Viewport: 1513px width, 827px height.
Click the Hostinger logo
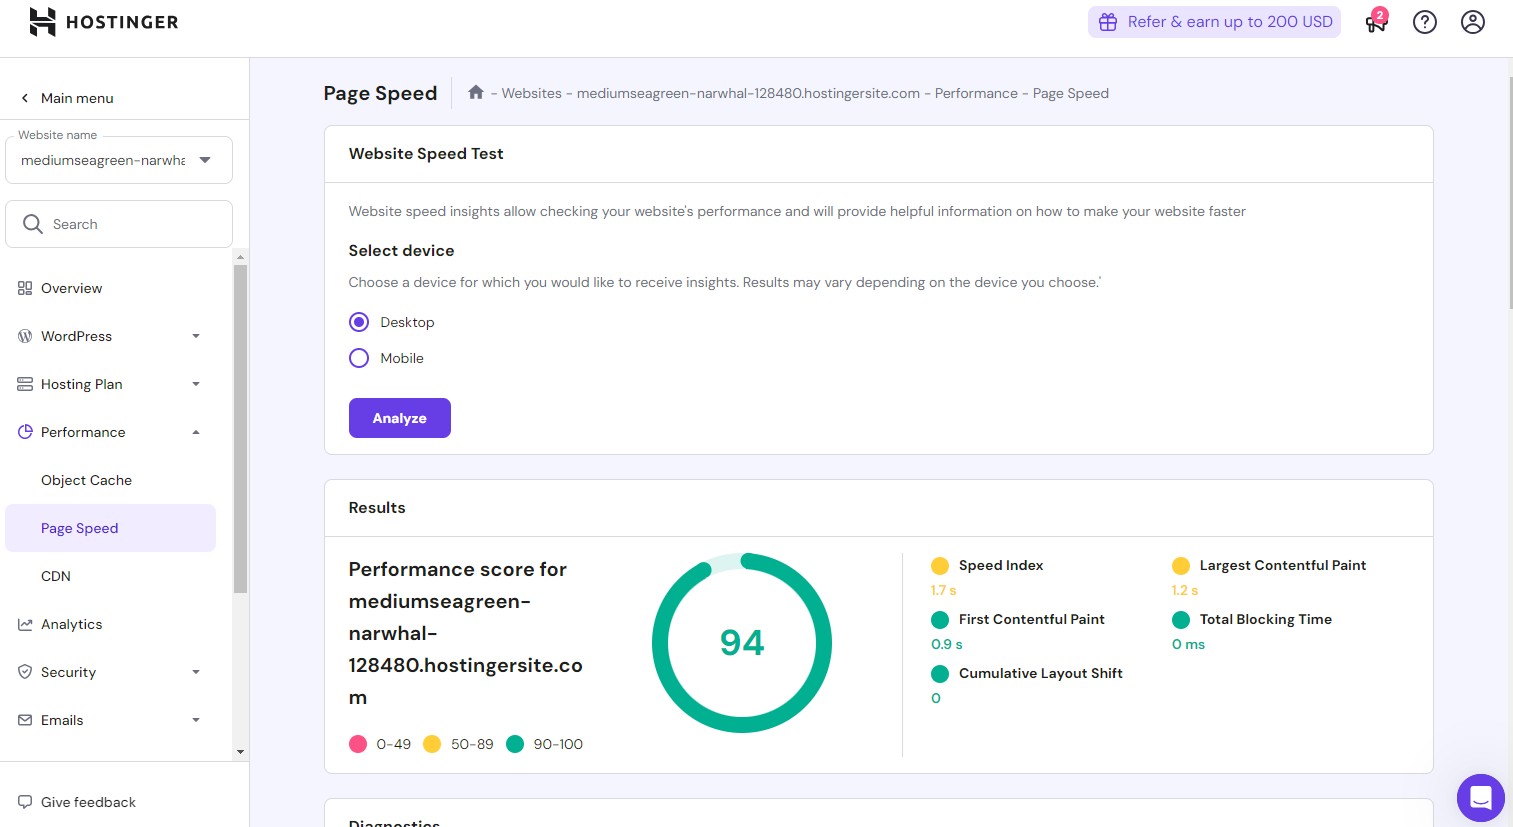point(104,22)
